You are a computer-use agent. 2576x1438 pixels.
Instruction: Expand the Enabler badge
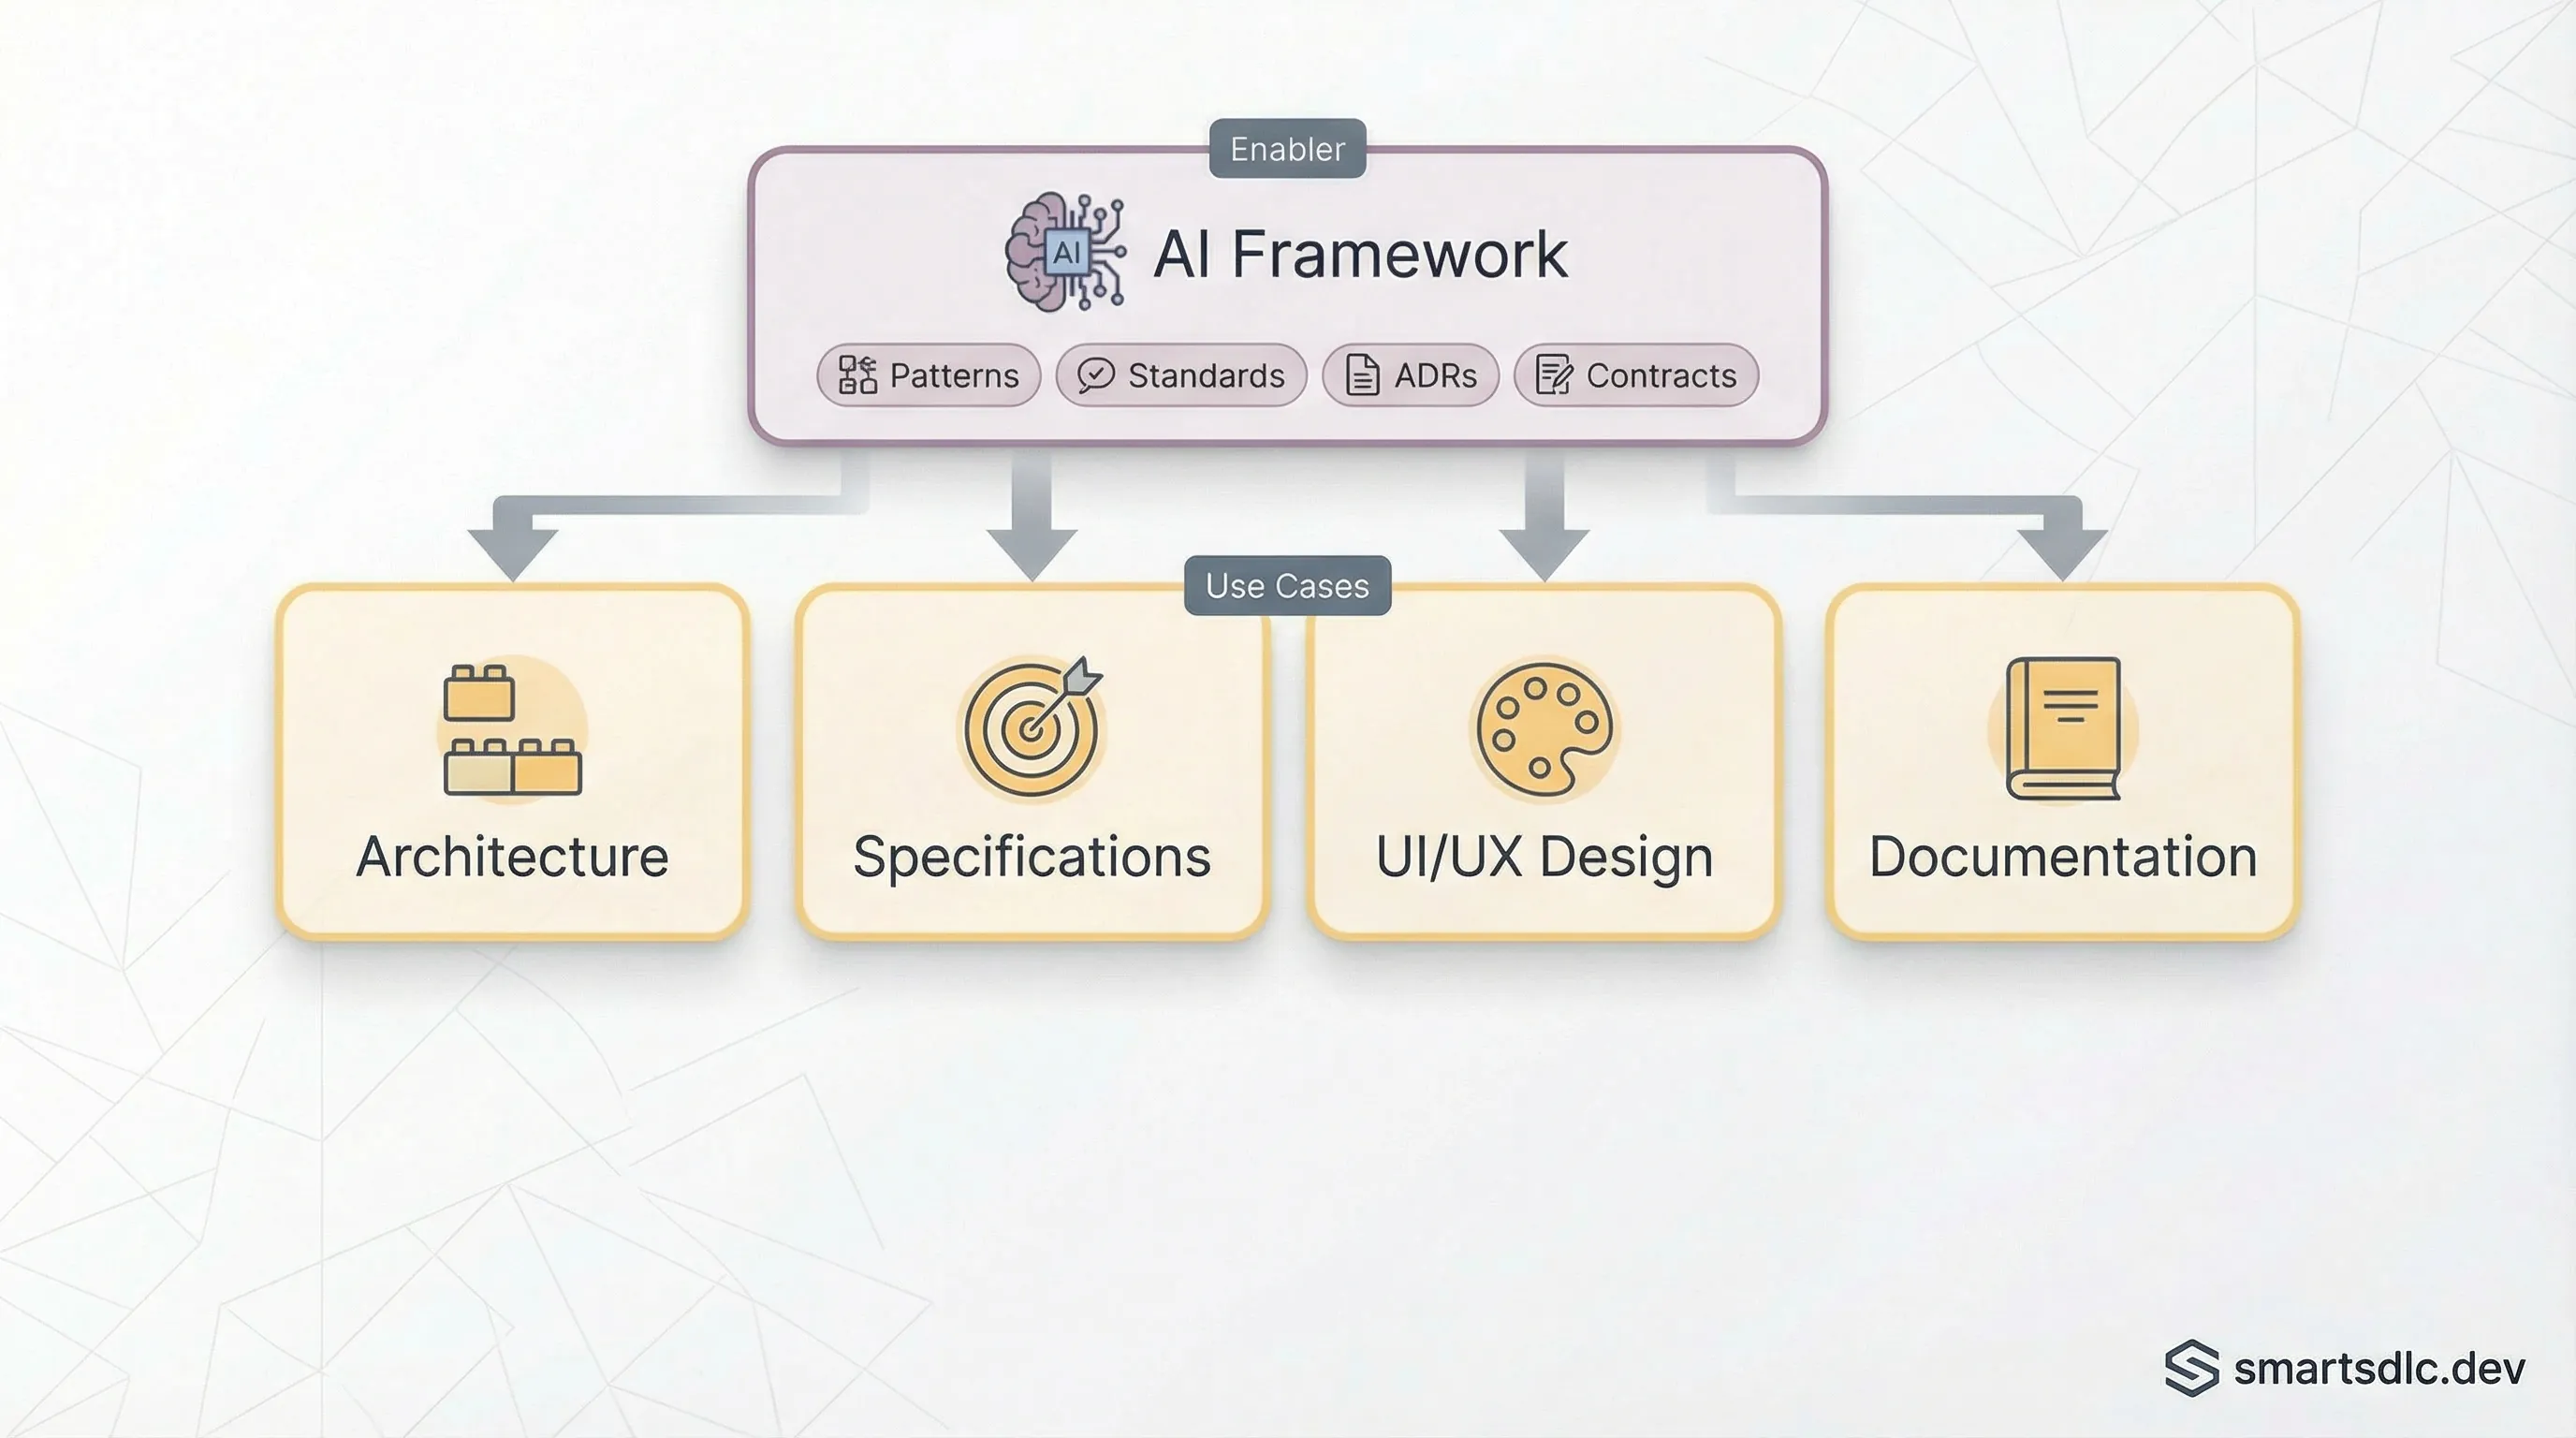tap(1286, 150)
